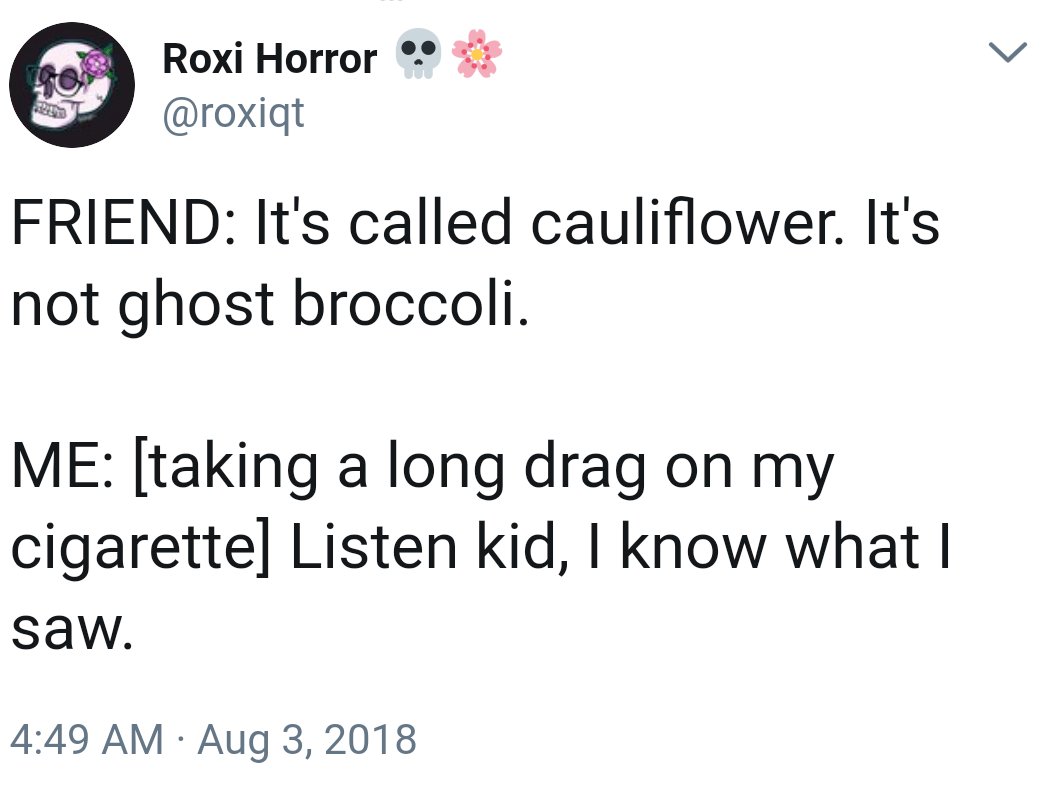Click the purple rose on the avatar skull
The image size is (1062, 810).
97,62
